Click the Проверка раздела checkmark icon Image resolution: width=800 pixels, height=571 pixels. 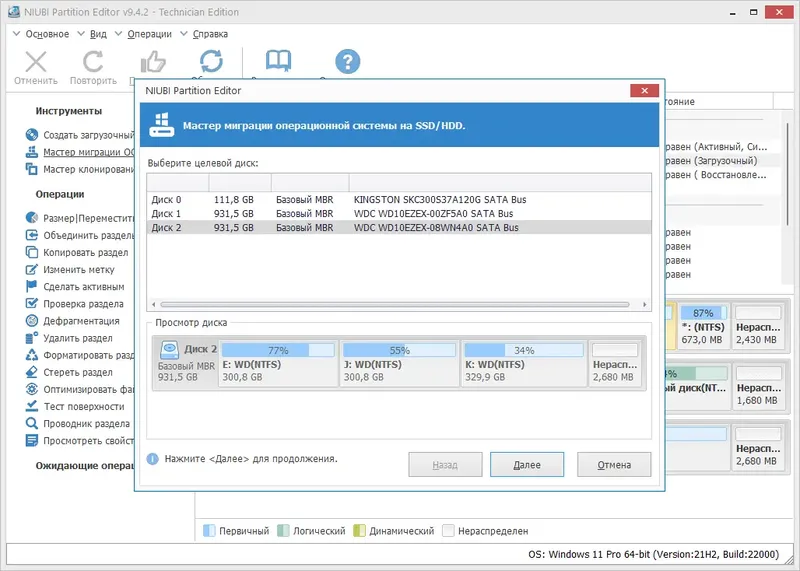tap(32, 304)
